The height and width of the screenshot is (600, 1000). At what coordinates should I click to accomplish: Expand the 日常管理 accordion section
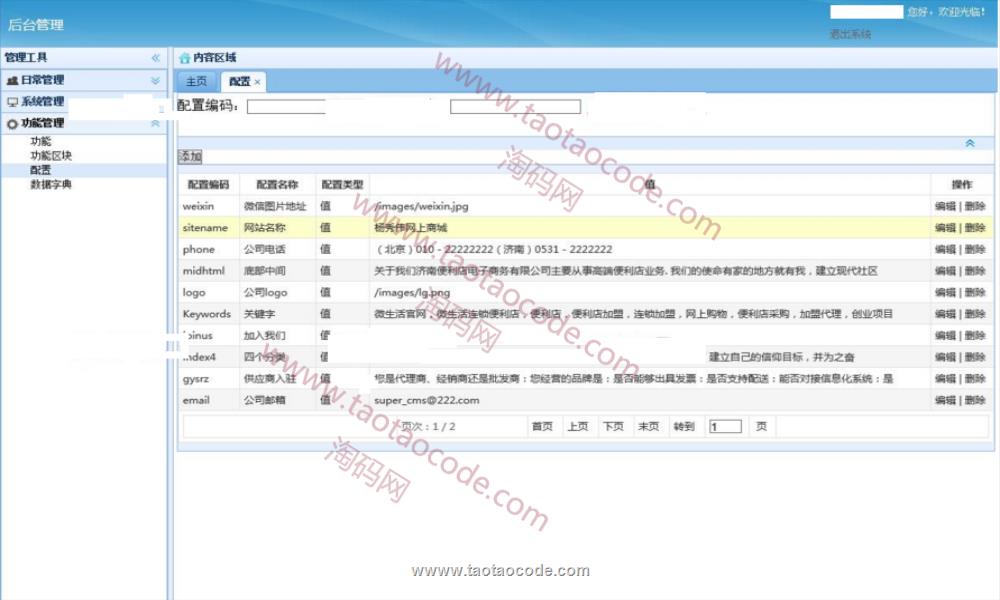click(155, 80)
